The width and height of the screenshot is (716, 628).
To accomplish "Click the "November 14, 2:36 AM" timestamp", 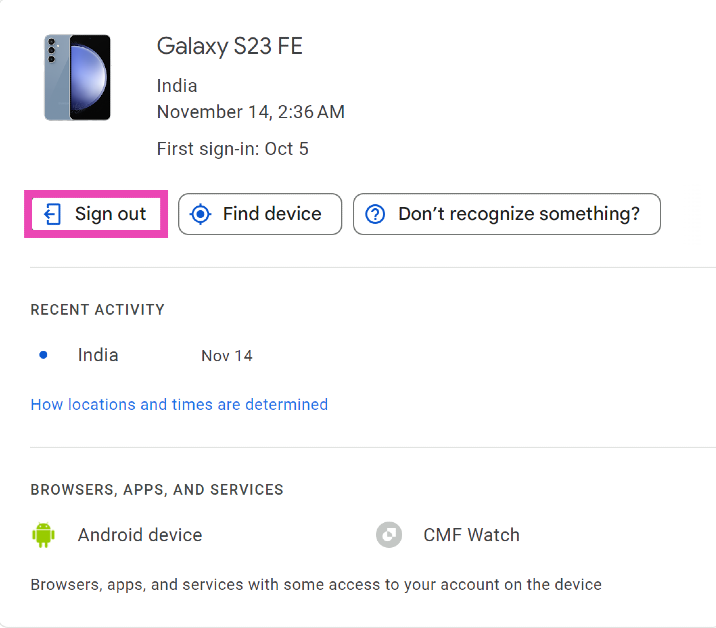I will (x=251, y=112).
